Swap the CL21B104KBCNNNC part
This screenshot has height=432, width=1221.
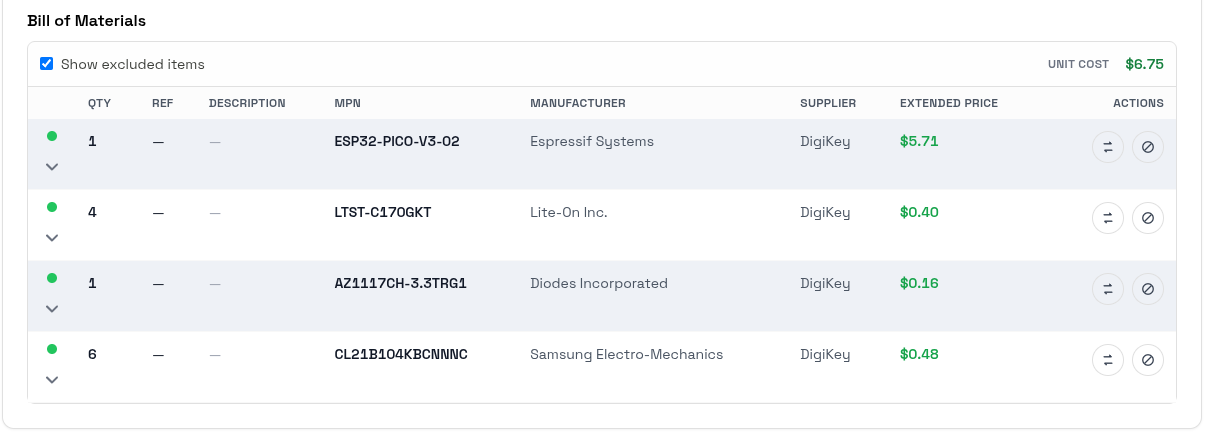point(1108,360)
